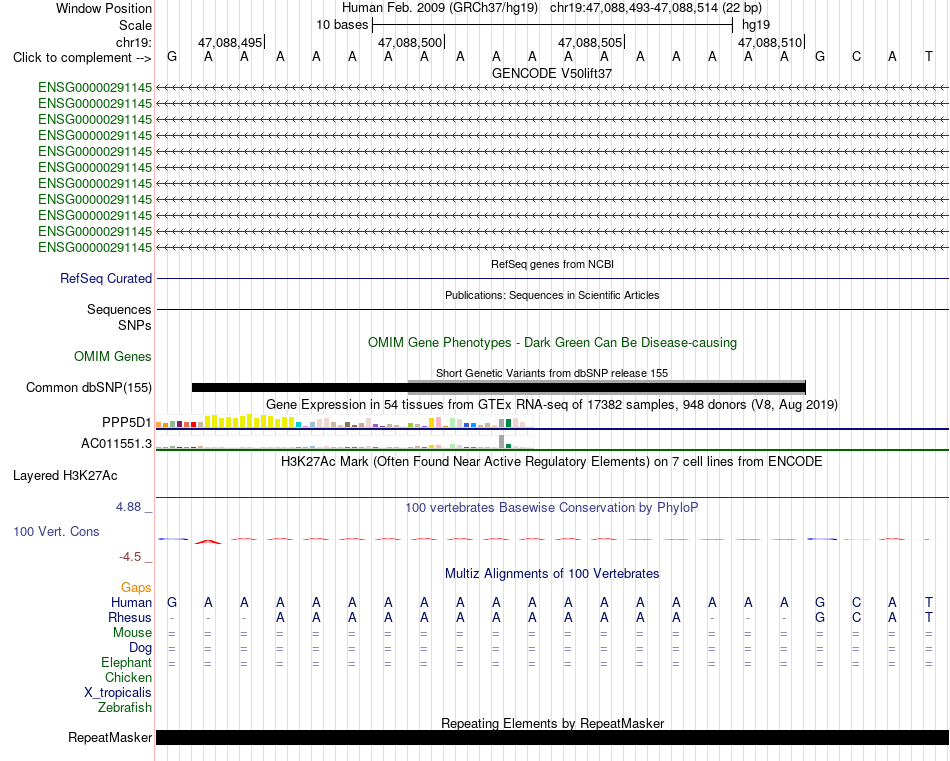The image size is (950, 761).
Task: Click base C in the Rhesus row
Action: (855, 617)
